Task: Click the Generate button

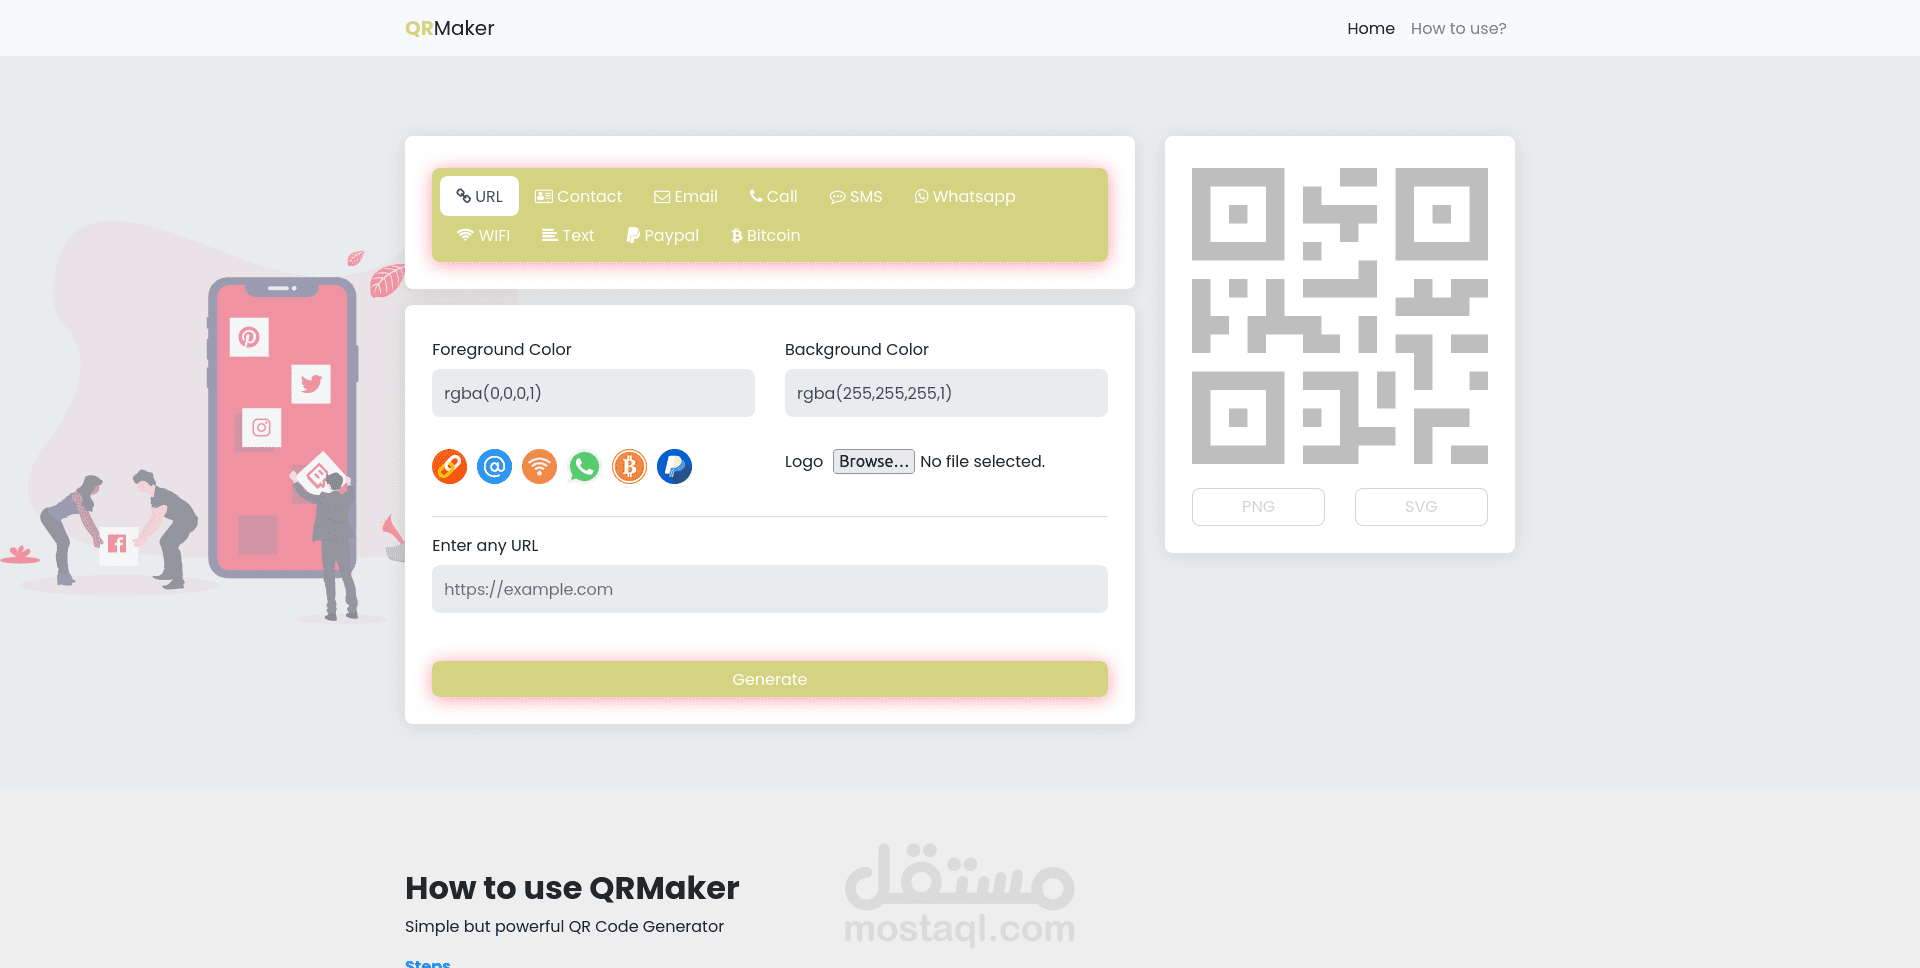Action: [x=769, y=679]
